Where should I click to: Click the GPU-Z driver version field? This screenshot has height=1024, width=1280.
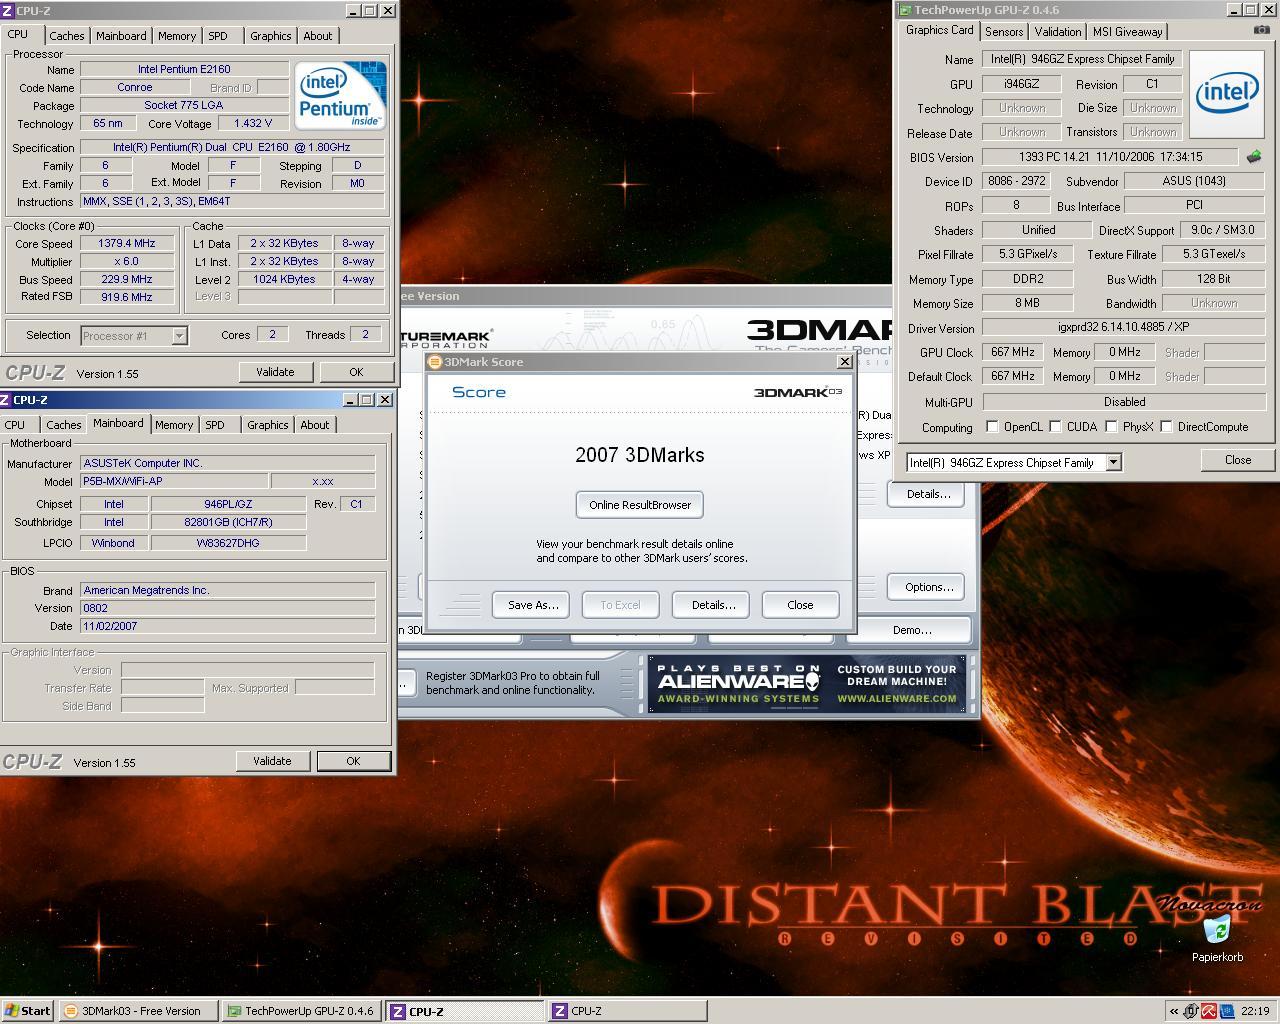pos(1124,327)
